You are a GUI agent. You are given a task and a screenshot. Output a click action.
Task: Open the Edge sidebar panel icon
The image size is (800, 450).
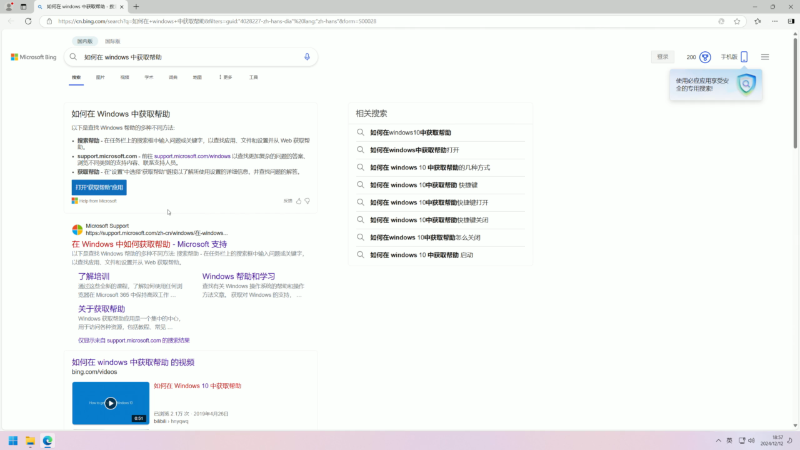(791, 21)
